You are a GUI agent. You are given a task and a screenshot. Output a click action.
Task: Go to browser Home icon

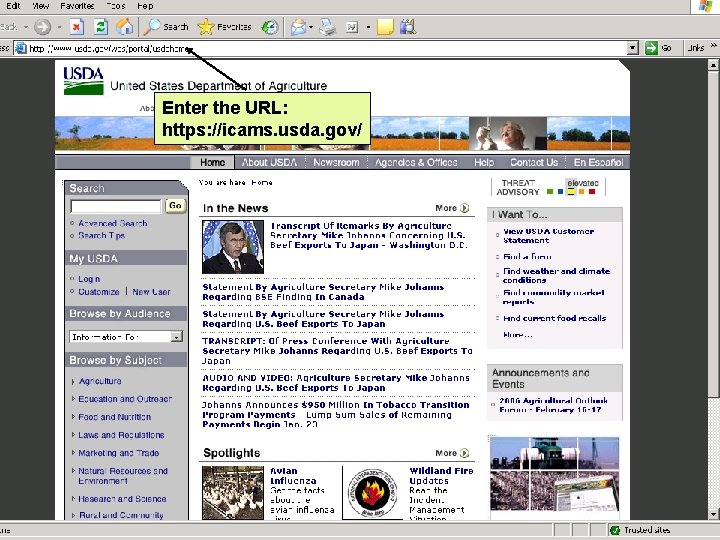[124, 27]
